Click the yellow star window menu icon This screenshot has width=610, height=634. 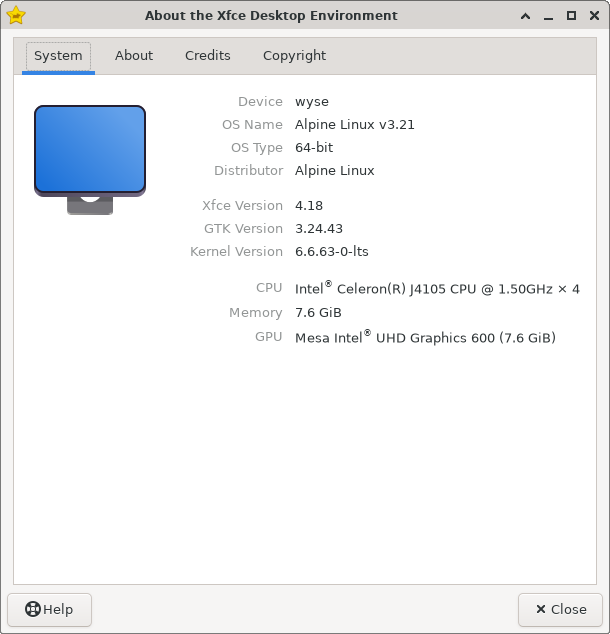16,15
